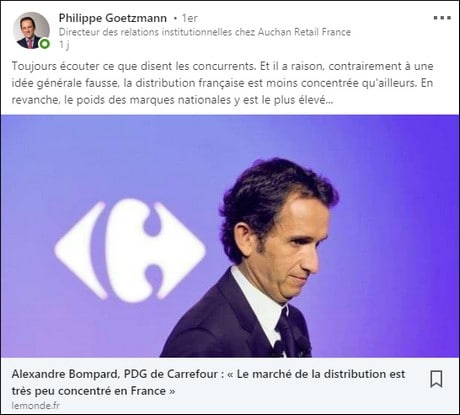Click 'Auchan Retail France' in the headline
The image size is (460, 415).
[304, 32]
